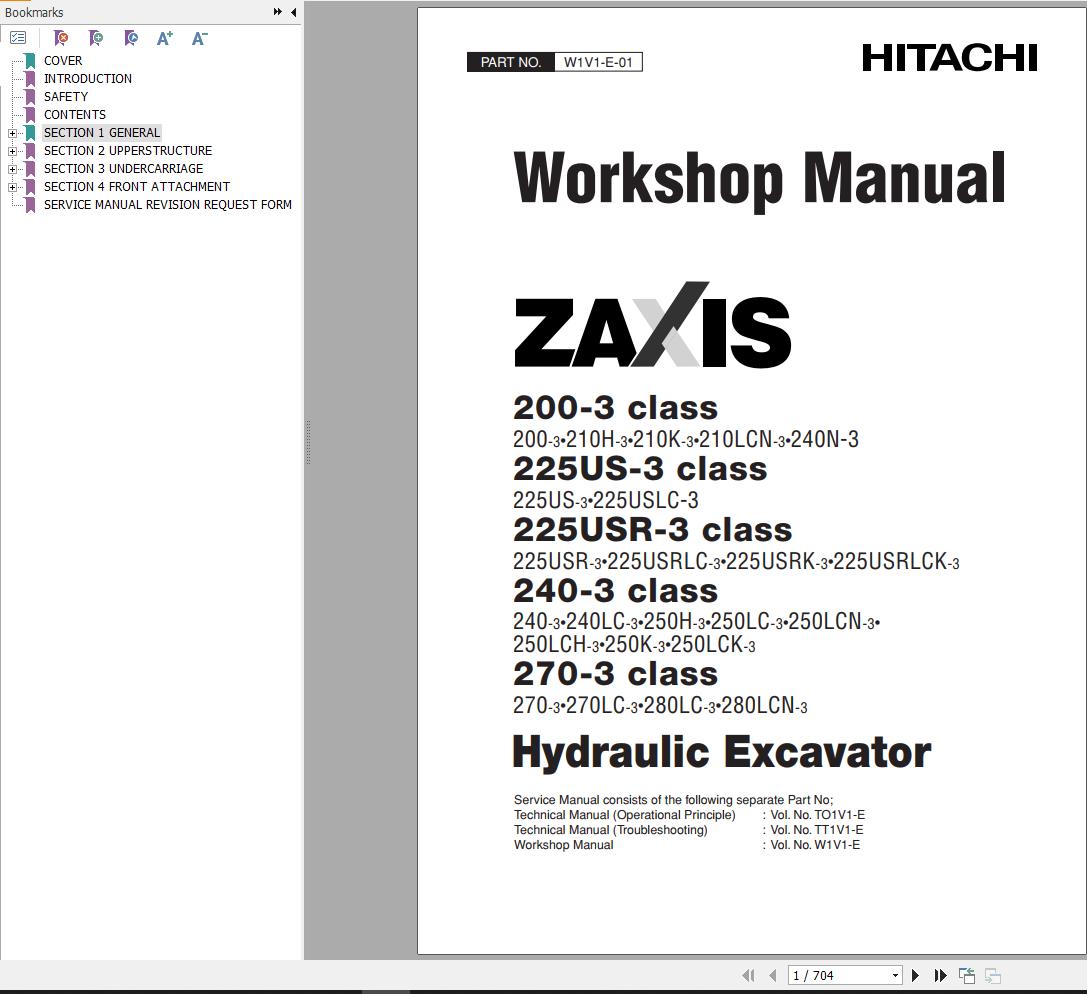Click the grayed next view icon
The image size is (1087, 994).
993,975
